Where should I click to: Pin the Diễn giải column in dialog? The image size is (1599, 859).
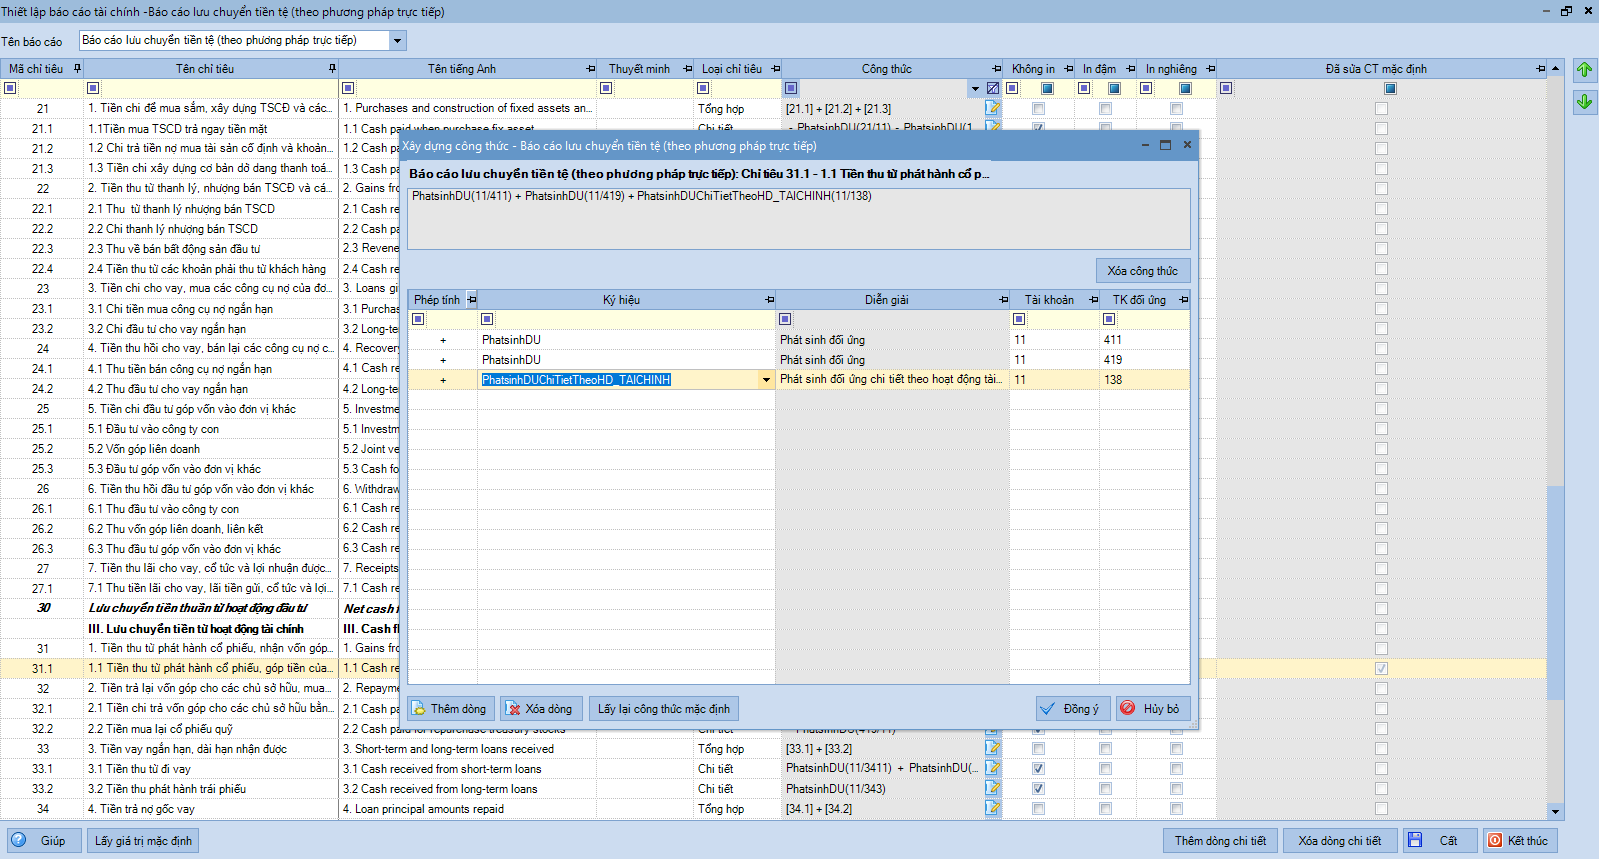pos(1003,300)
